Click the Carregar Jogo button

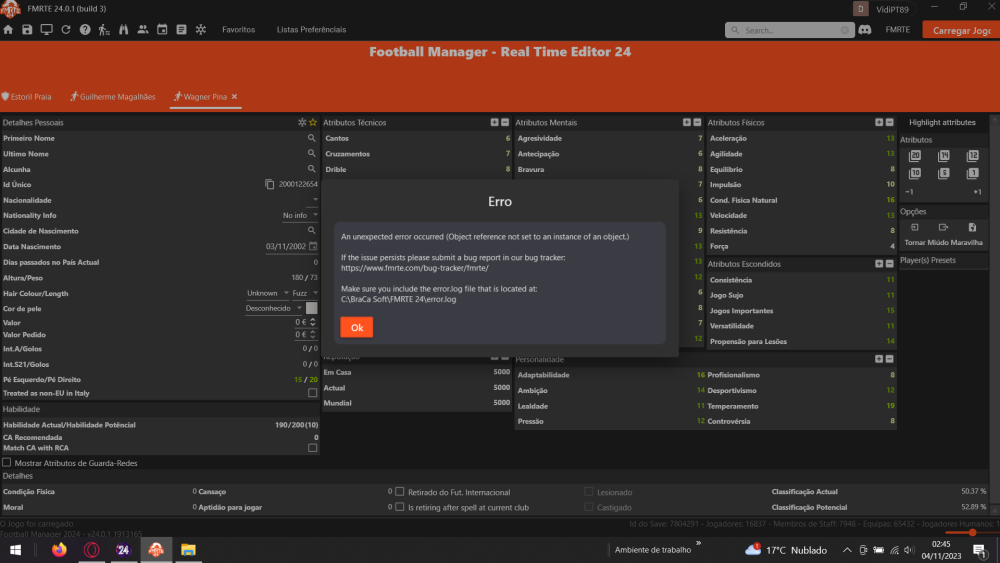point(961,30)
